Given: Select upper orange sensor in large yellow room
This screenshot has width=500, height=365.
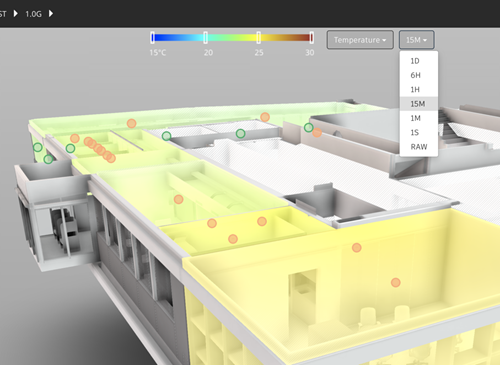Looking at the screenshot, I should (357, 248).
